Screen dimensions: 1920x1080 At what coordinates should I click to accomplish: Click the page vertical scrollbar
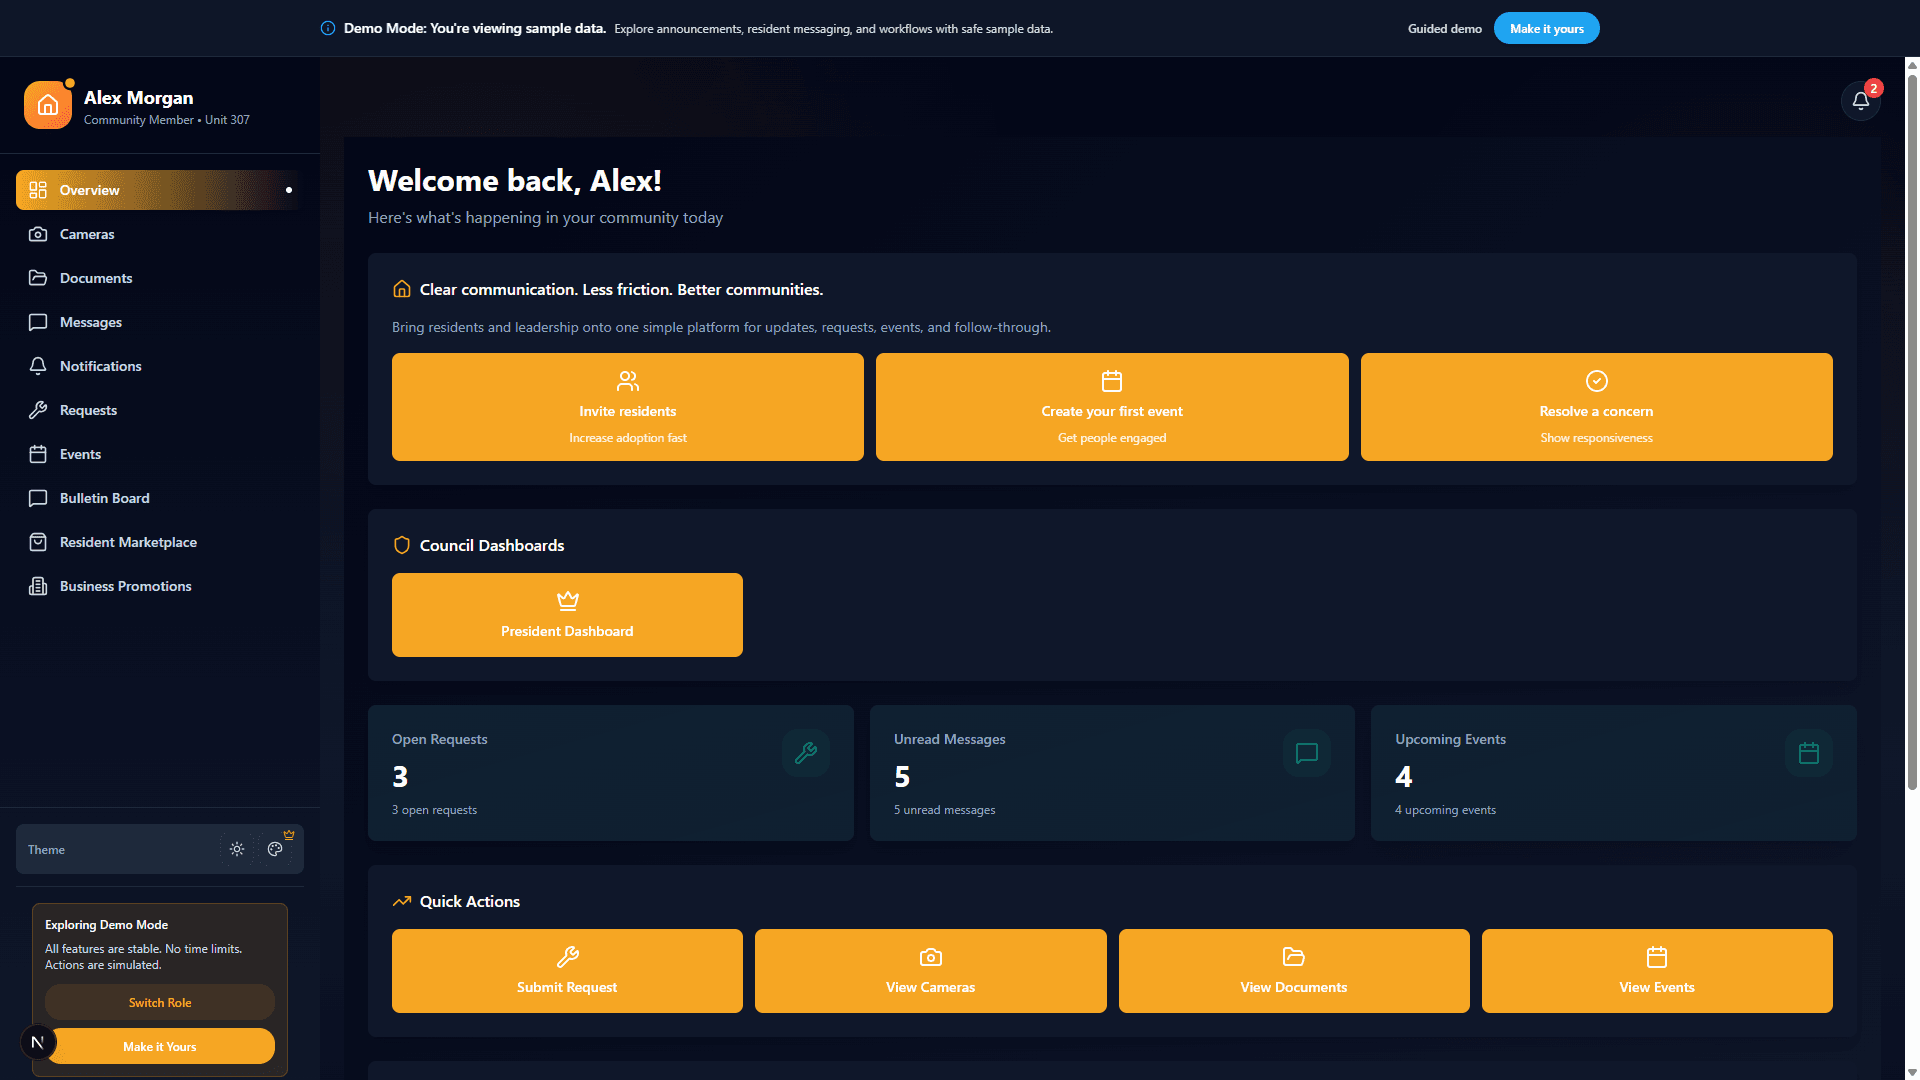click(x=1912, y=430)
